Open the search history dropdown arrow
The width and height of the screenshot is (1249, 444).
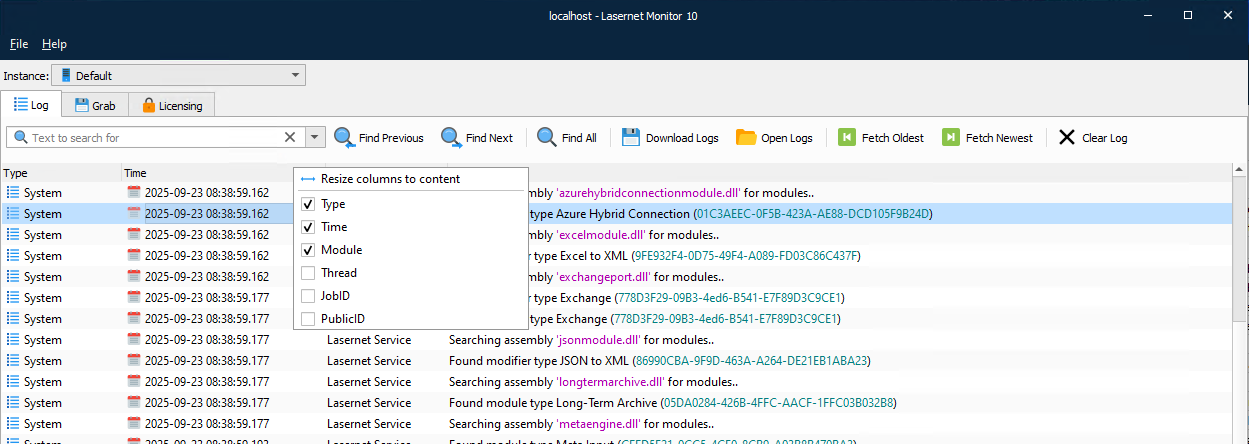(315, 137)
